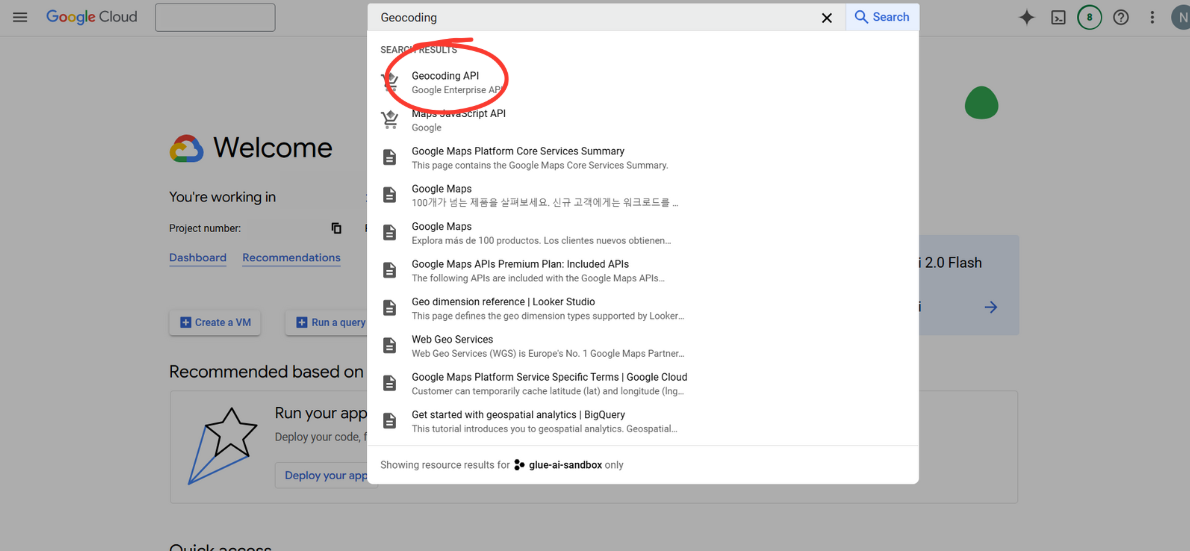1190x551 pixels.
Task: Open the Korean Google Maps result
Action: coord(643,195)
